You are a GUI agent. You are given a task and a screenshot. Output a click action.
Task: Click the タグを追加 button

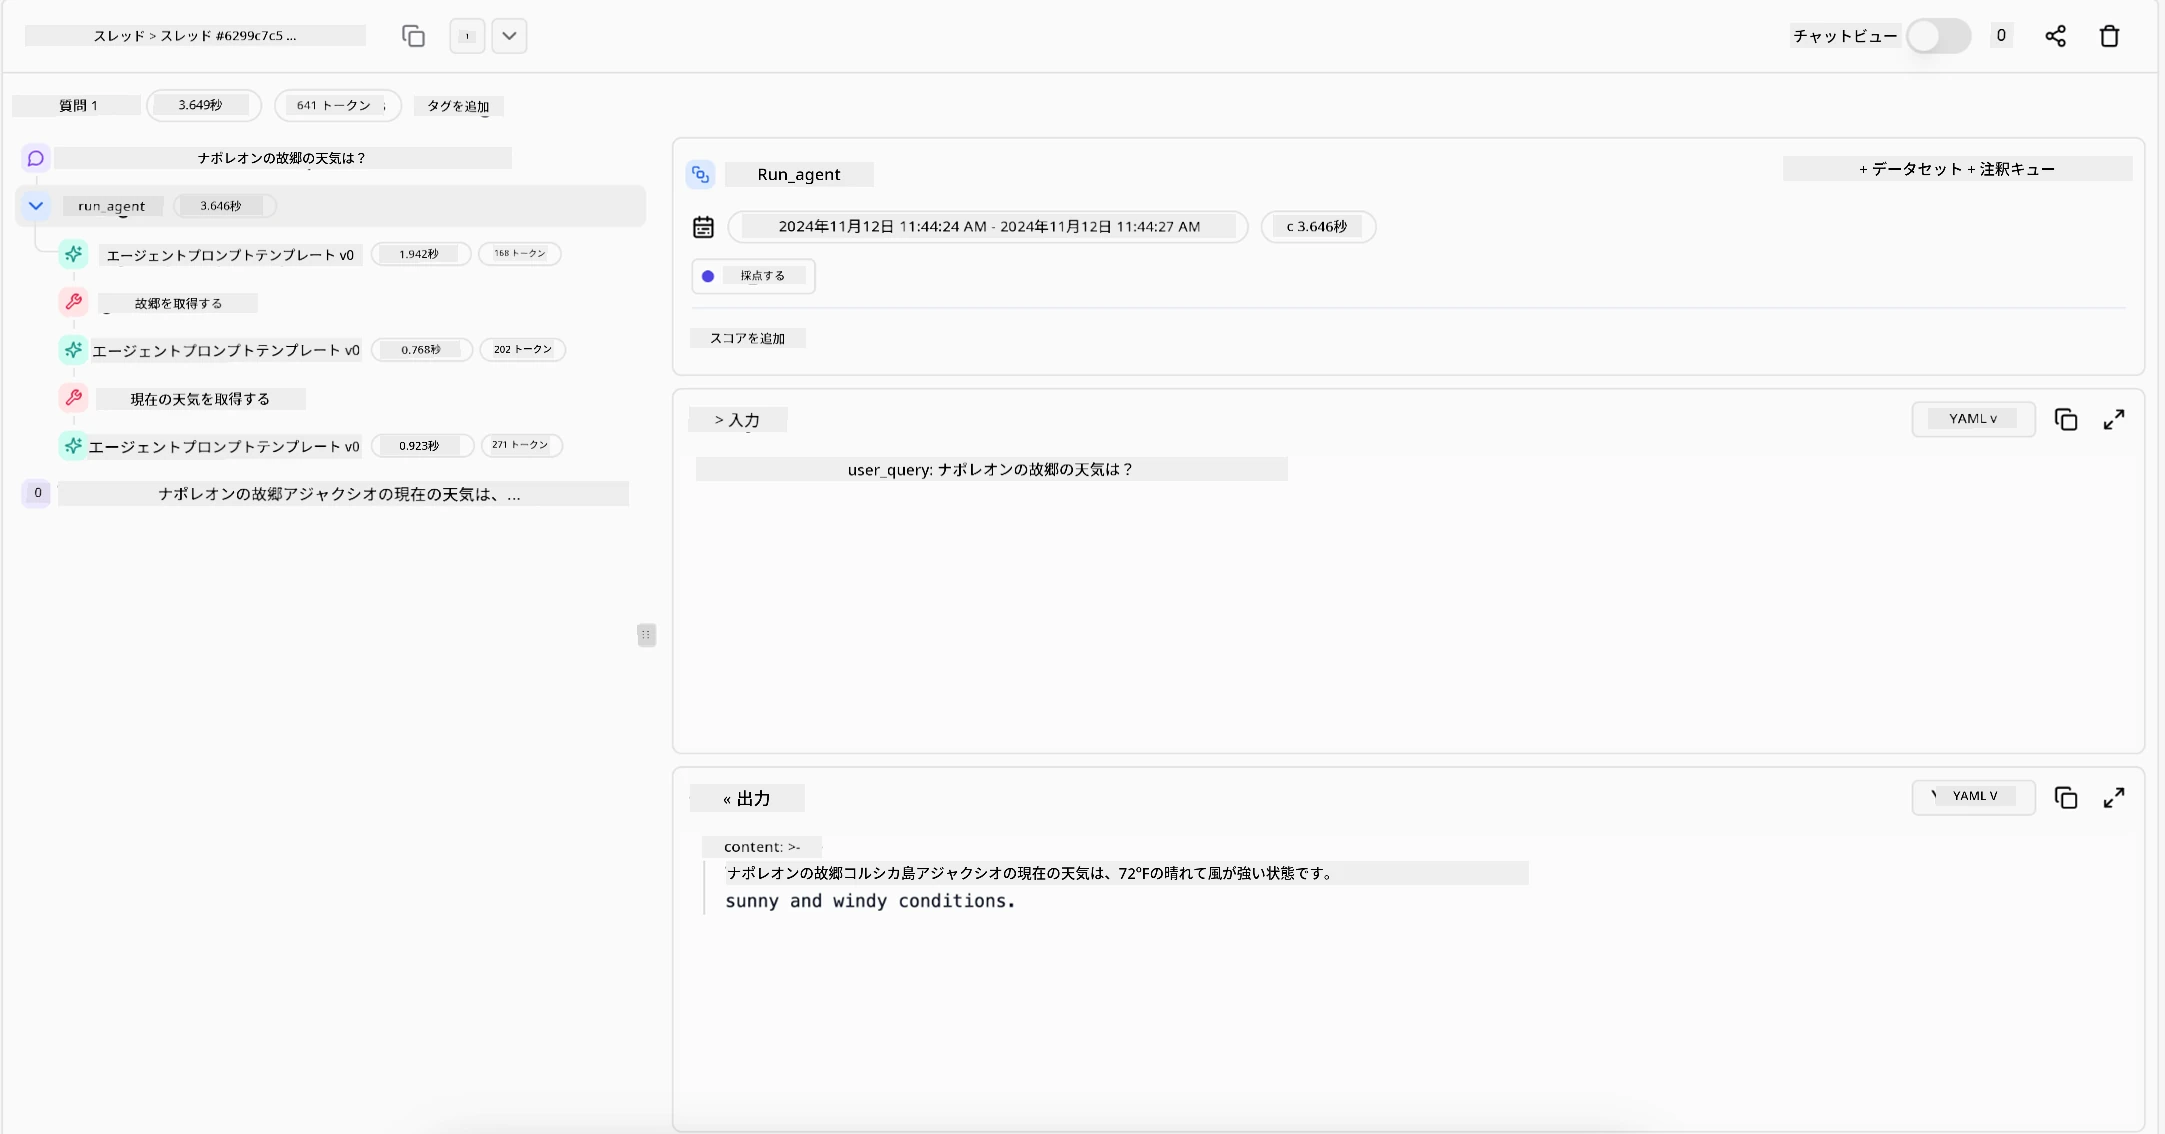coord(458,106)
